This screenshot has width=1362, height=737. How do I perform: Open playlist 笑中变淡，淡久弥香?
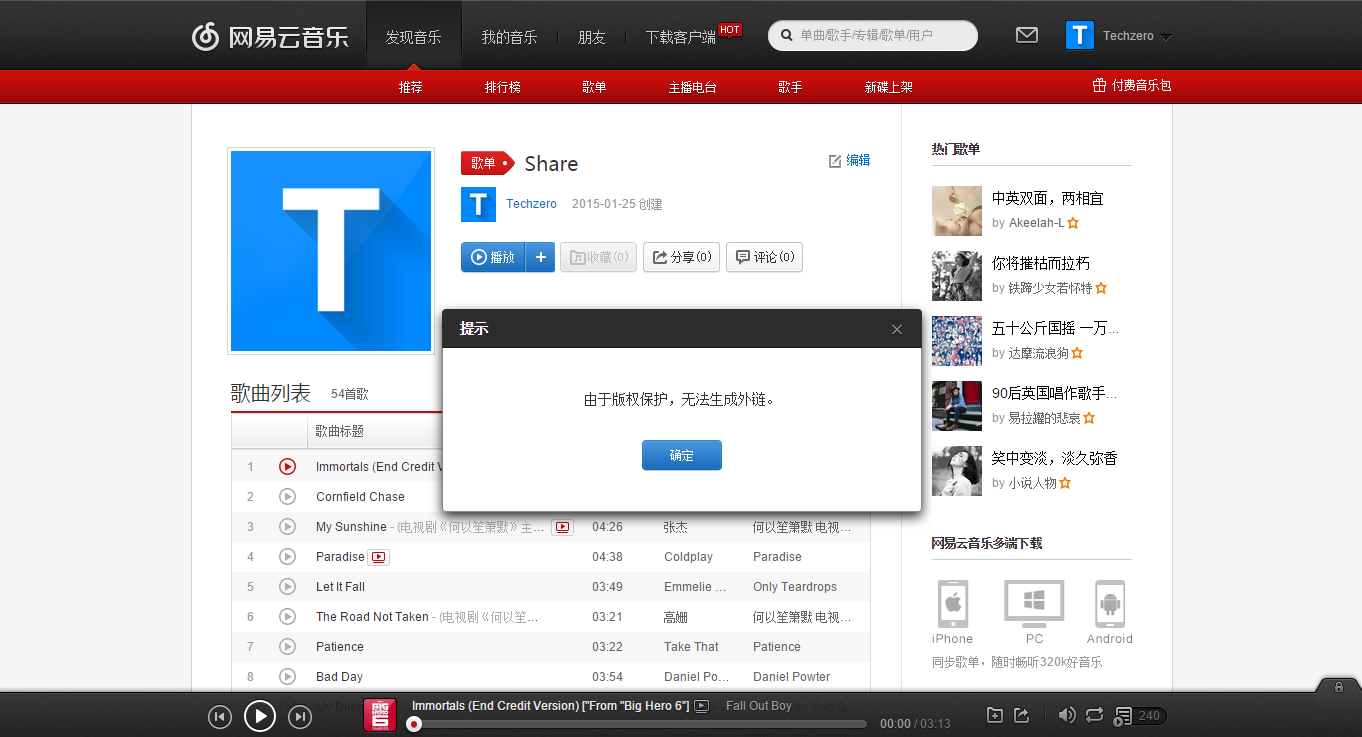tap(1055, 458)
